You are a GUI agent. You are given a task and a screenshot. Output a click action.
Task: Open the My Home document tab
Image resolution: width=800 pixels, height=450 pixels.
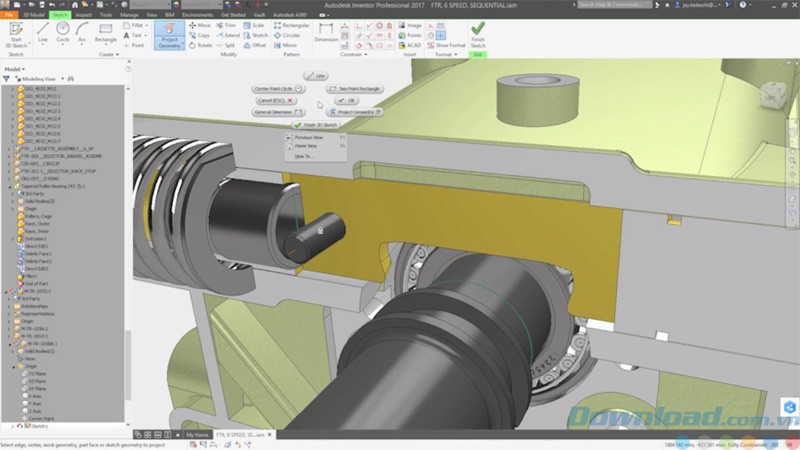pyautogui.click(x=197, y=435)
